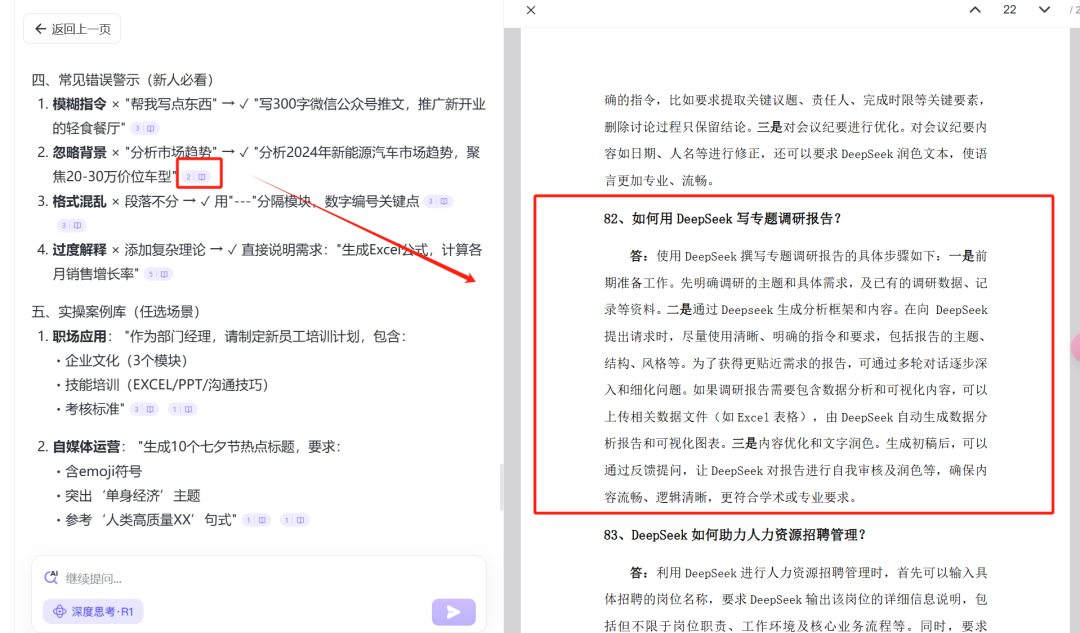The image size is (1080, 633).
Task: Go to next page with down chevron
Action: pos(1044,10)
